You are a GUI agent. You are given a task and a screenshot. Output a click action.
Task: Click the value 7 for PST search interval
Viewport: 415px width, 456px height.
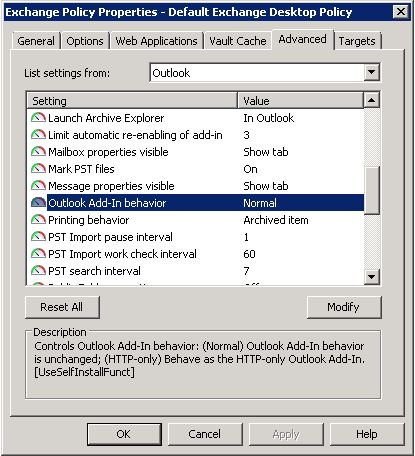[246, 271]
